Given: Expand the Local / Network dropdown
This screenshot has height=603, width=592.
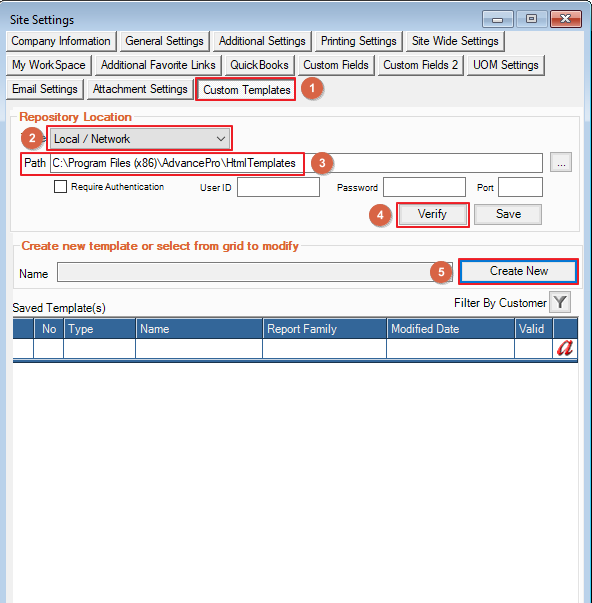Looking at the screenshot, I should (x=140, y=138).
